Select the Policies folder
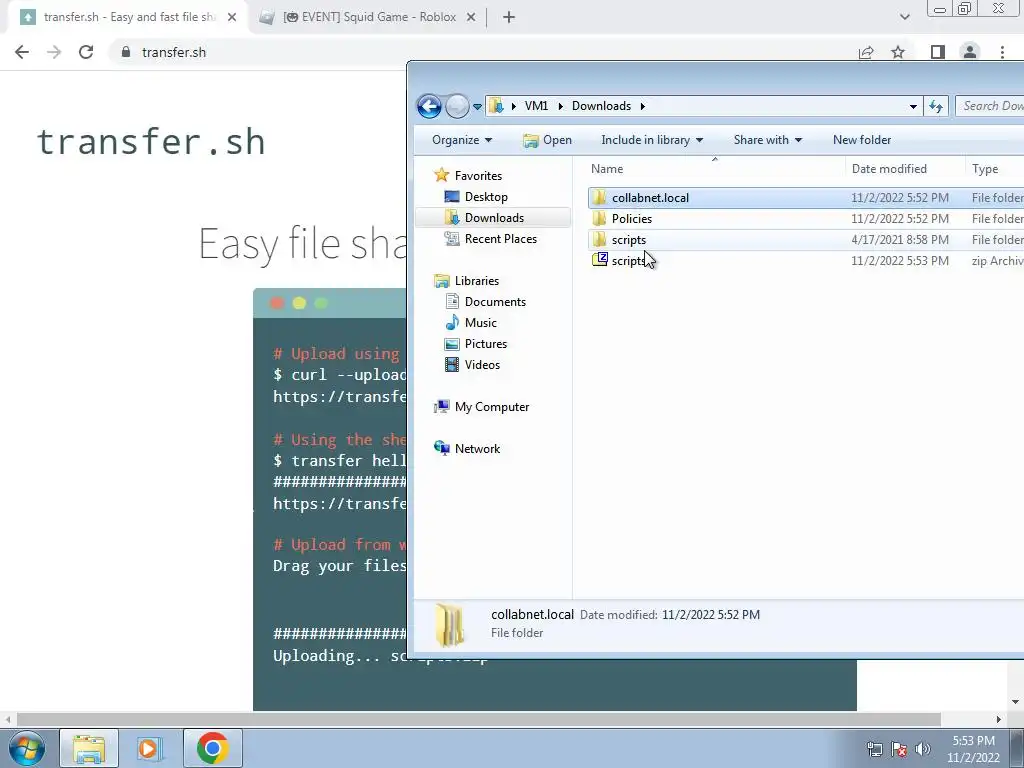Image resolution: width=1024 pixels, height=768 pixels. click(x=806, y=219)
